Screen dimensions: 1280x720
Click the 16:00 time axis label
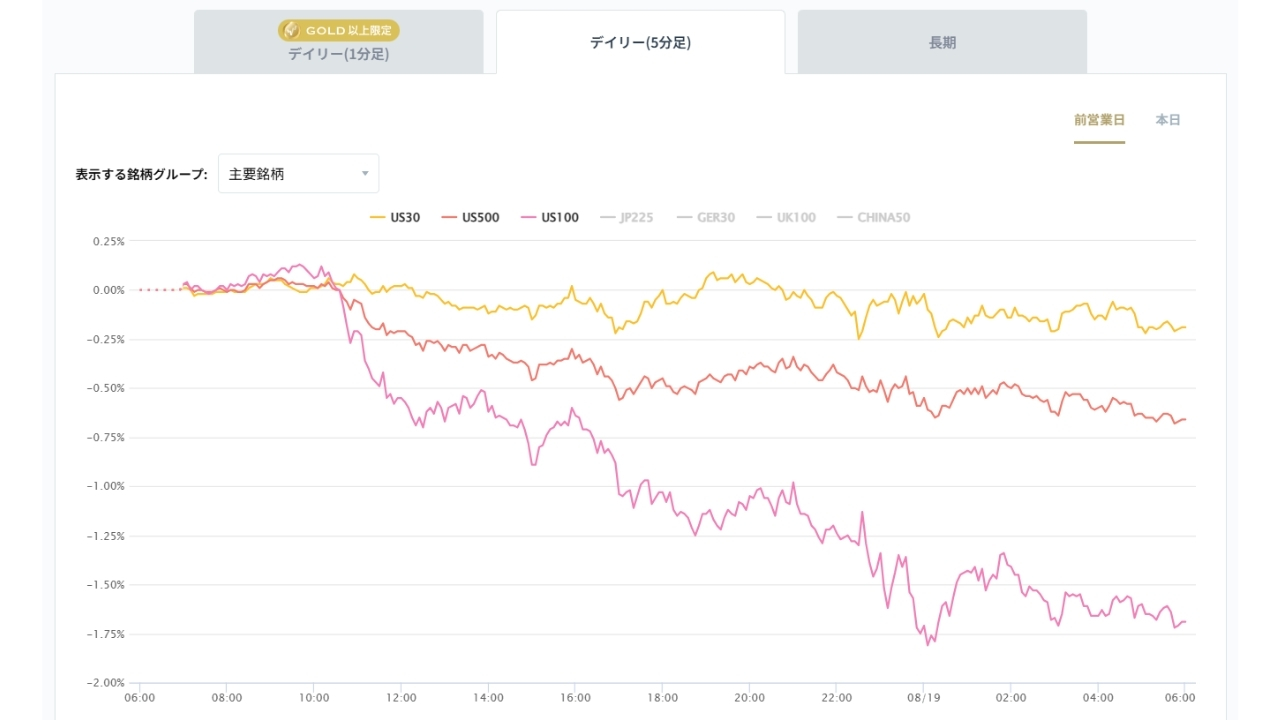(x=575, y=697)
